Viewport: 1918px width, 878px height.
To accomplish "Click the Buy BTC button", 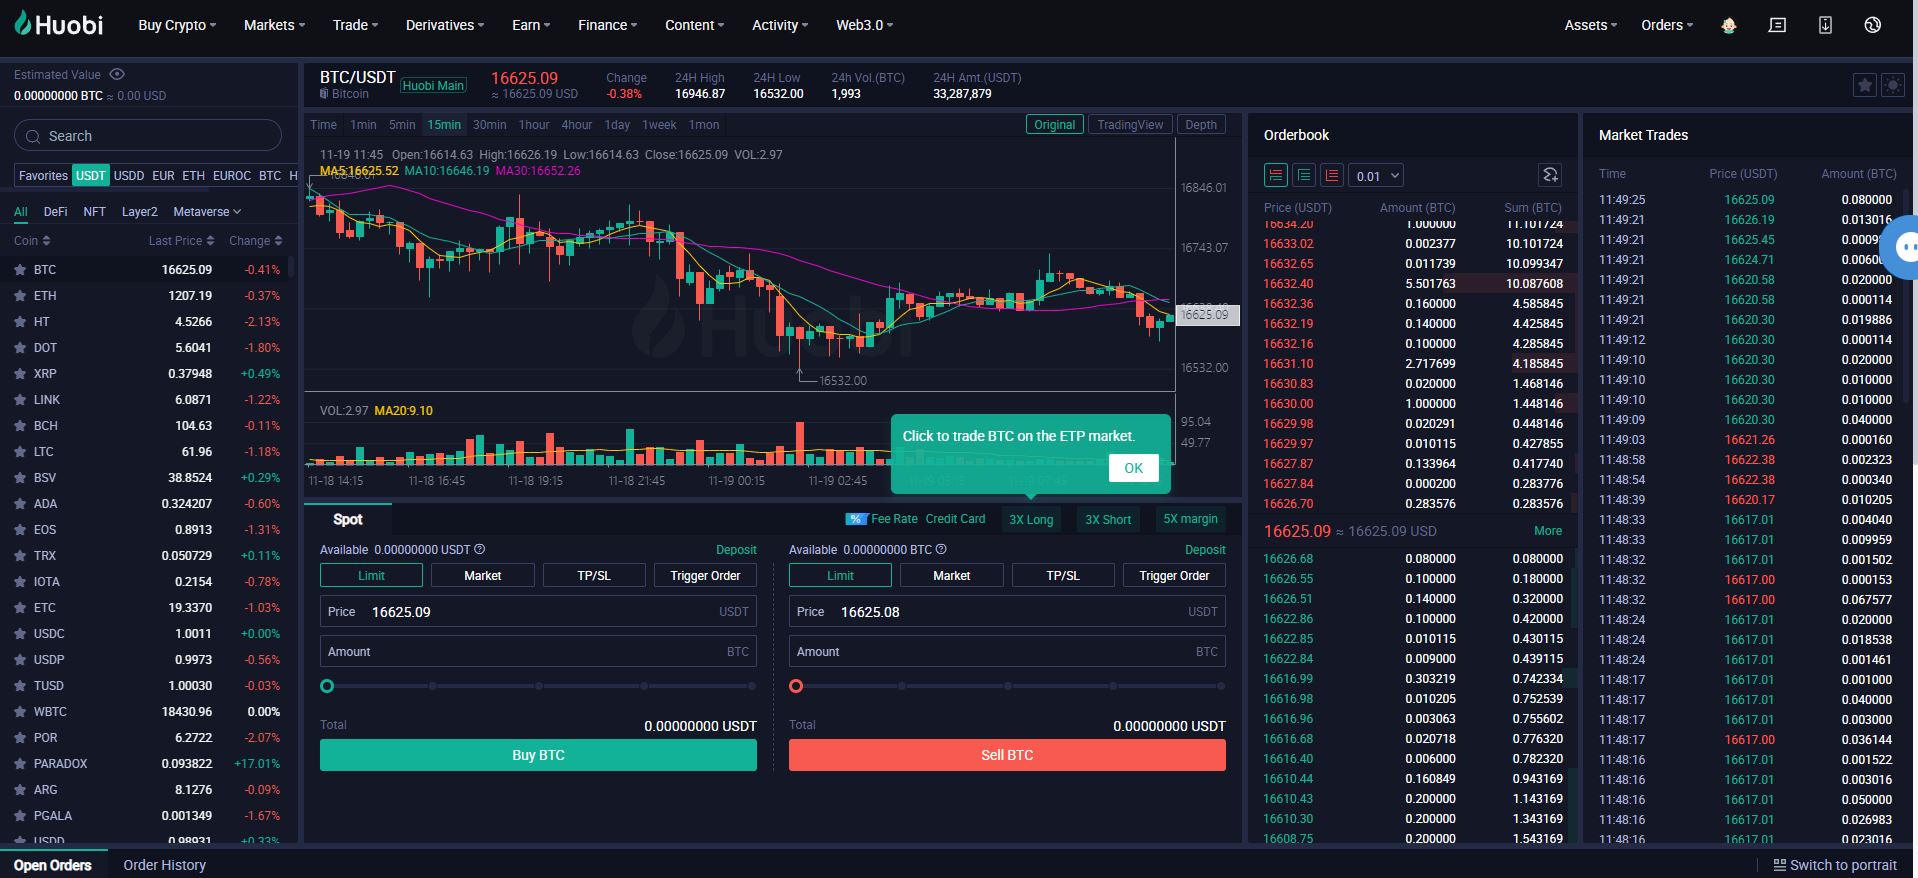I will [x=538, y=755].
